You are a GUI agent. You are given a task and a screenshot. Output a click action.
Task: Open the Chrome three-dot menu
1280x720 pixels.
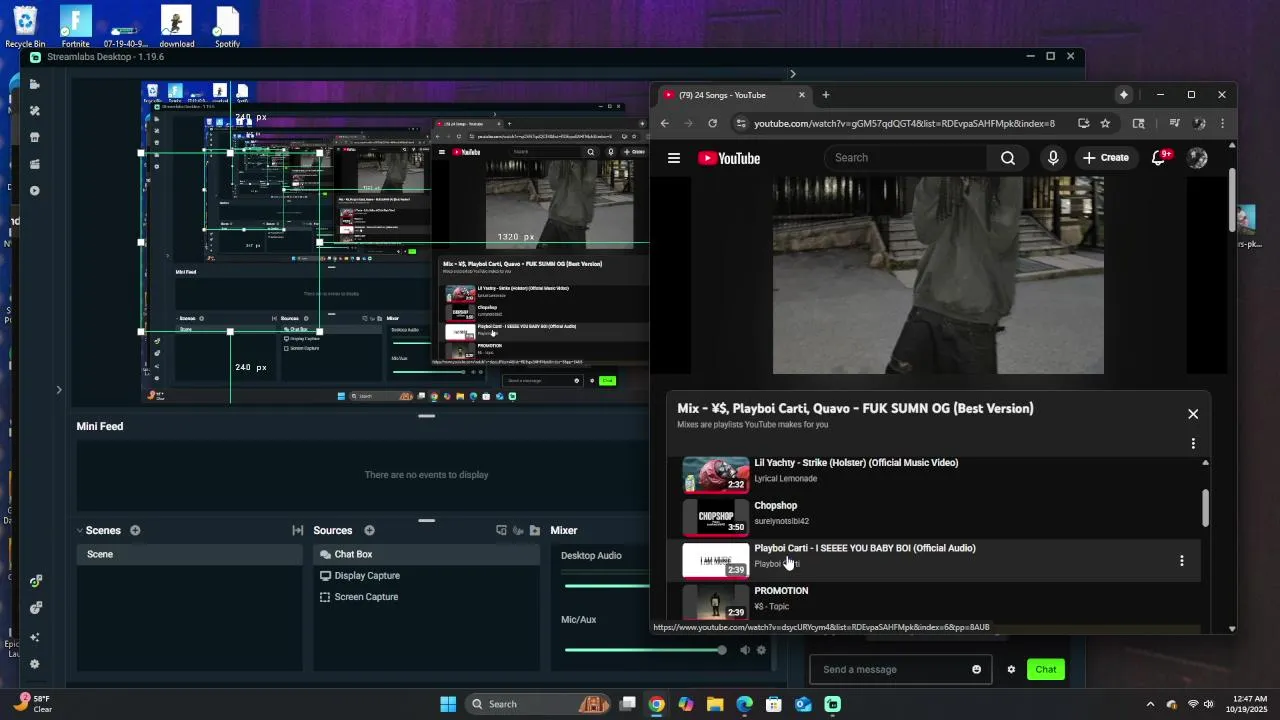click(1222, 123)
